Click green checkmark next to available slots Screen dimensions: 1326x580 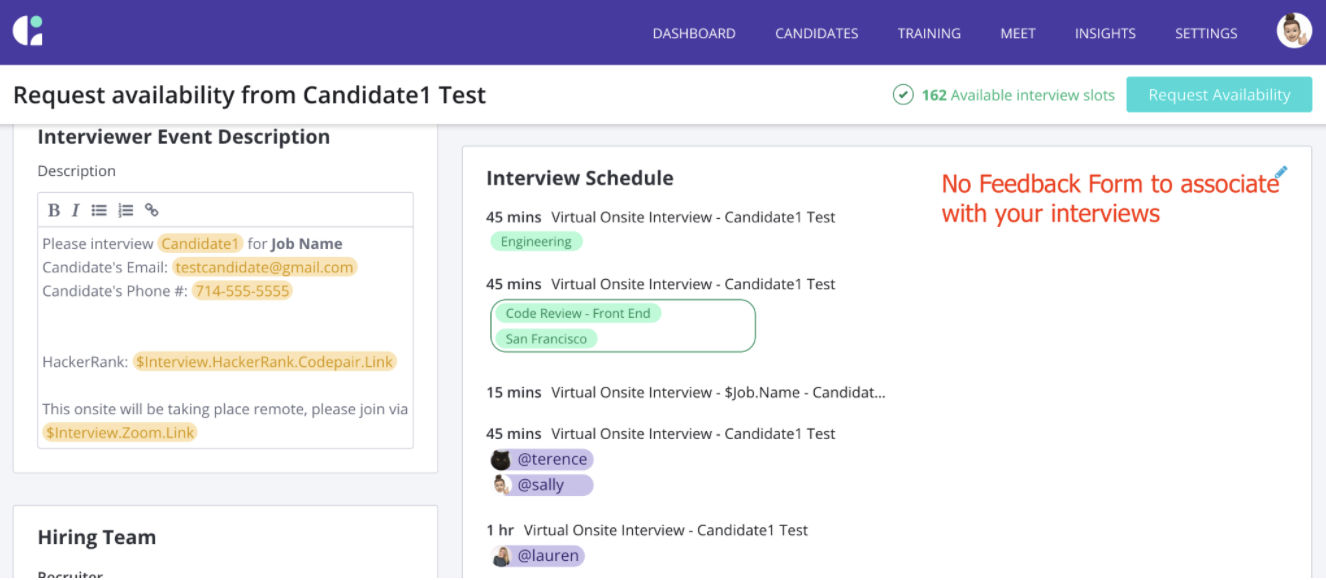click(903, 95)
